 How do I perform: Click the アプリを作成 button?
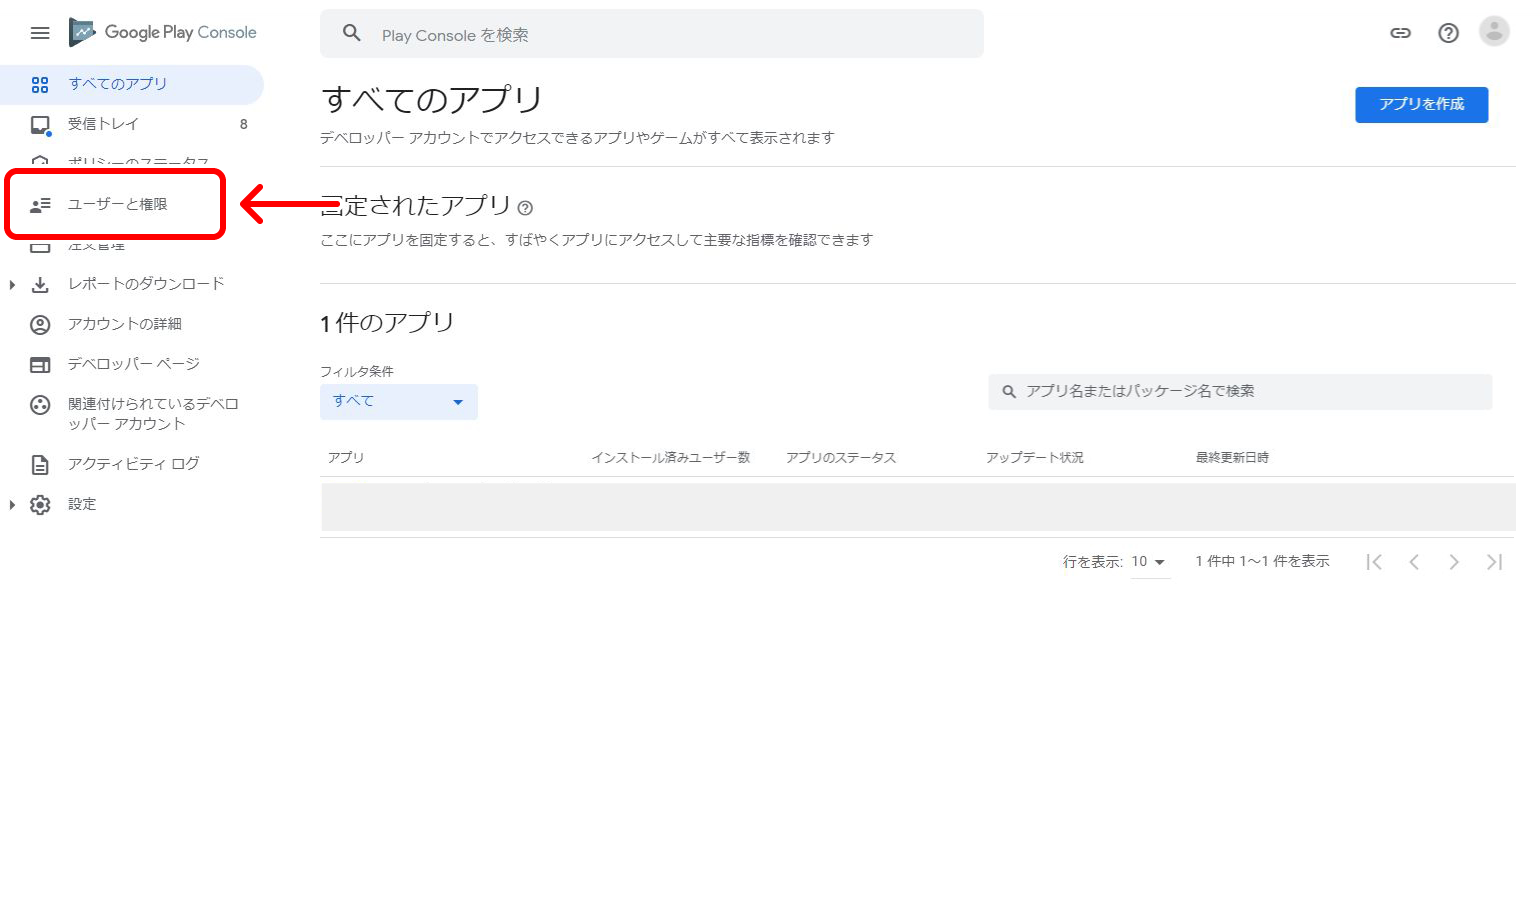click(x=1421, y=105)
